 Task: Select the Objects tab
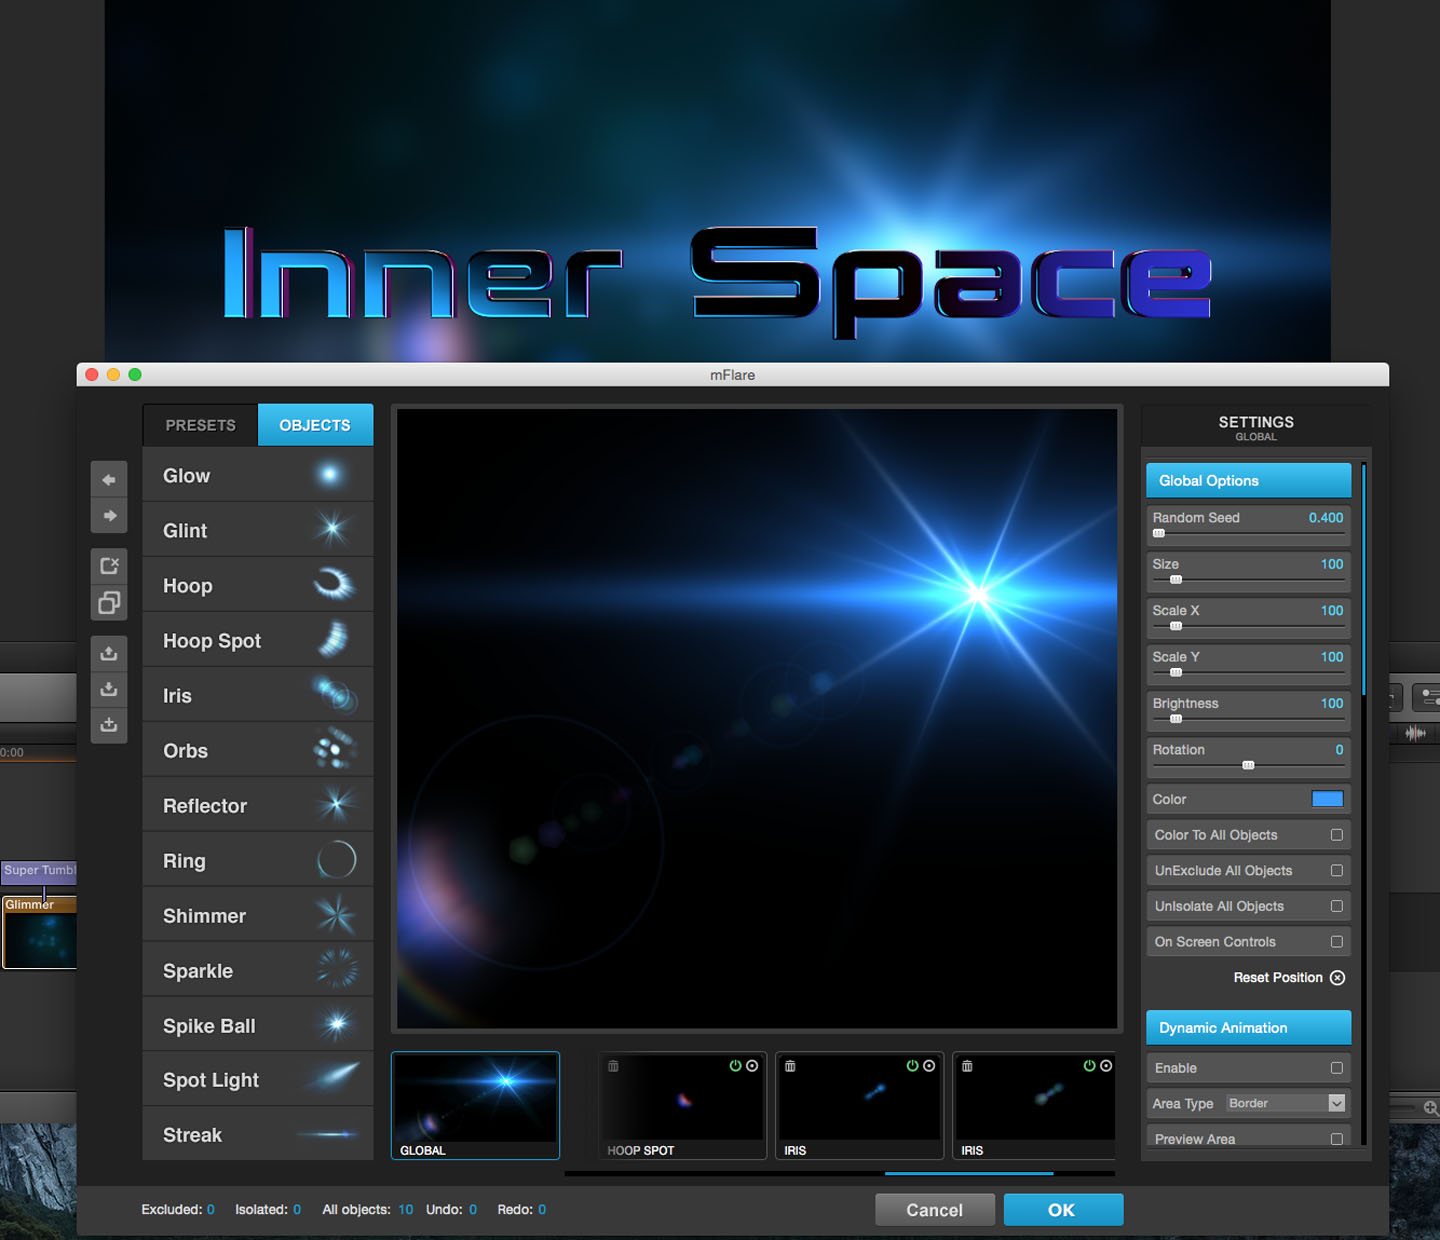point(315,425)
